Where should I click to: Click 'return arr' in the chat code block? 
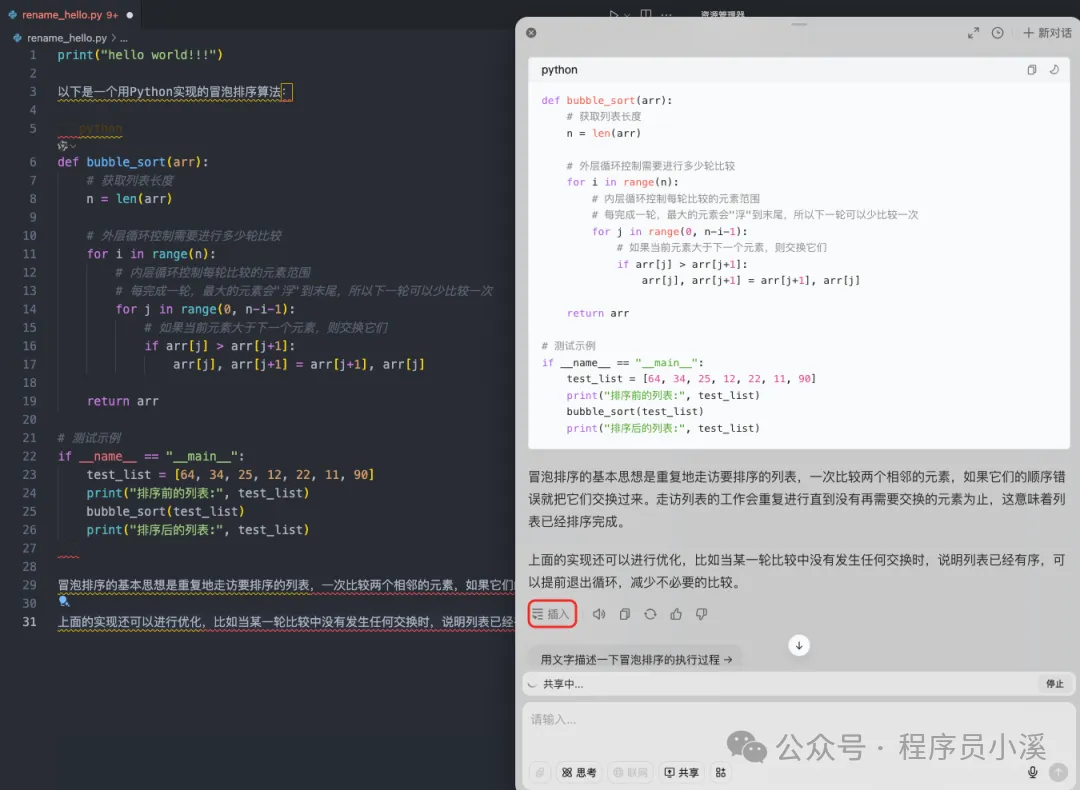pos(598,313)
